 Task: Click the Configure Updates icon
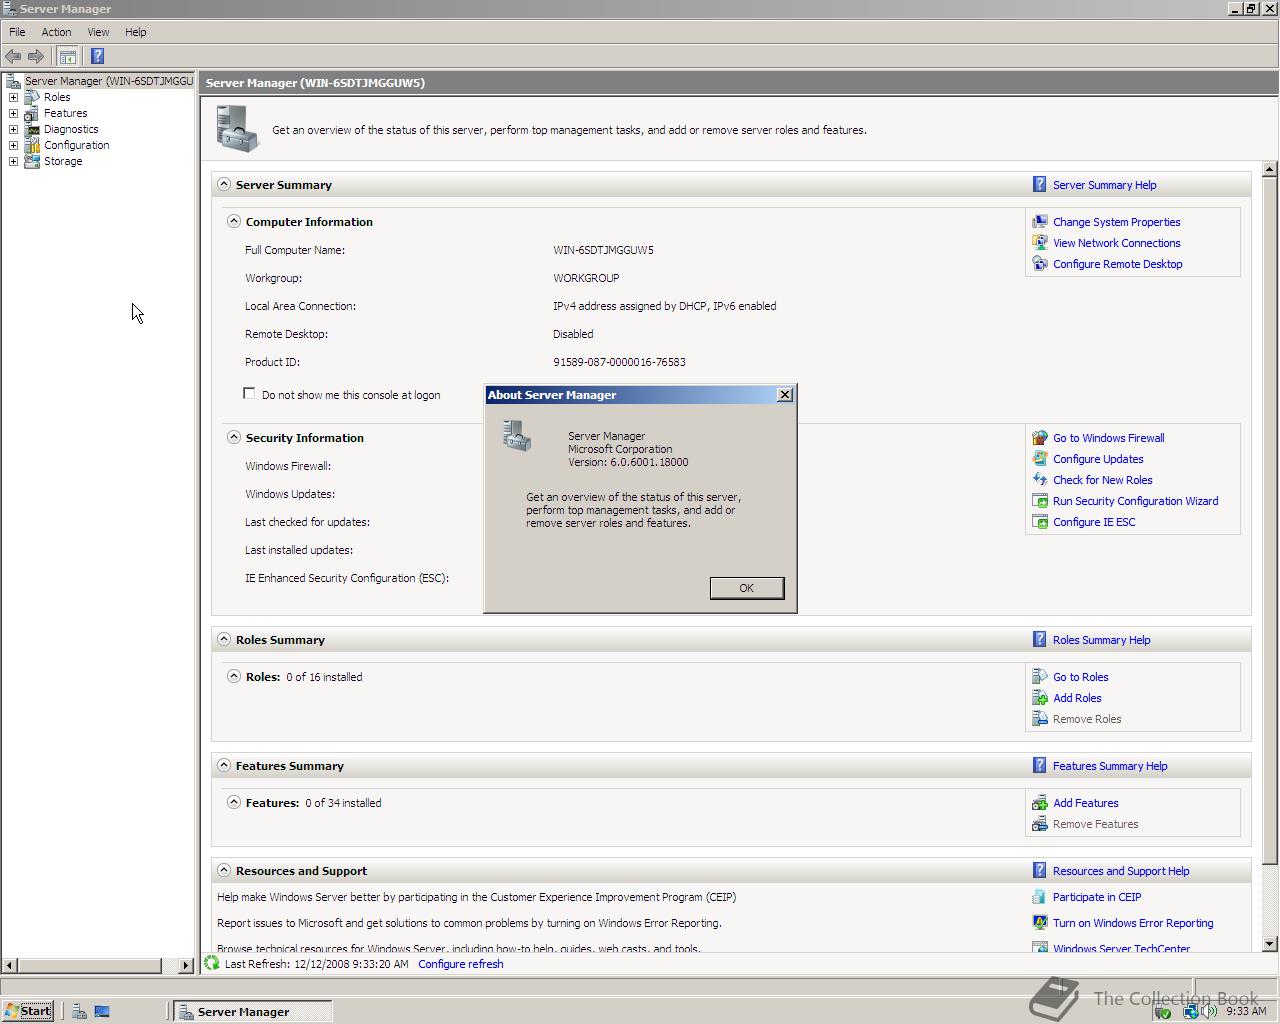point(1040,459)
